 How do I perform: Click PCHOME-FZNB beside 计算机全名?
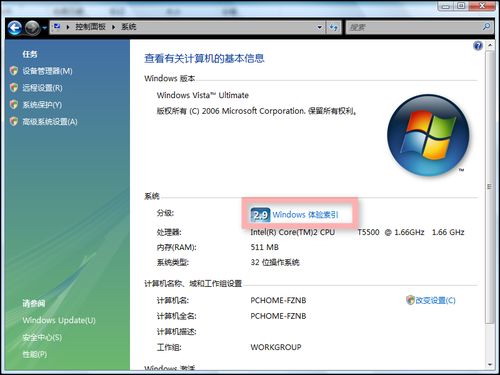pyautogui.click(x=278, y=316)
